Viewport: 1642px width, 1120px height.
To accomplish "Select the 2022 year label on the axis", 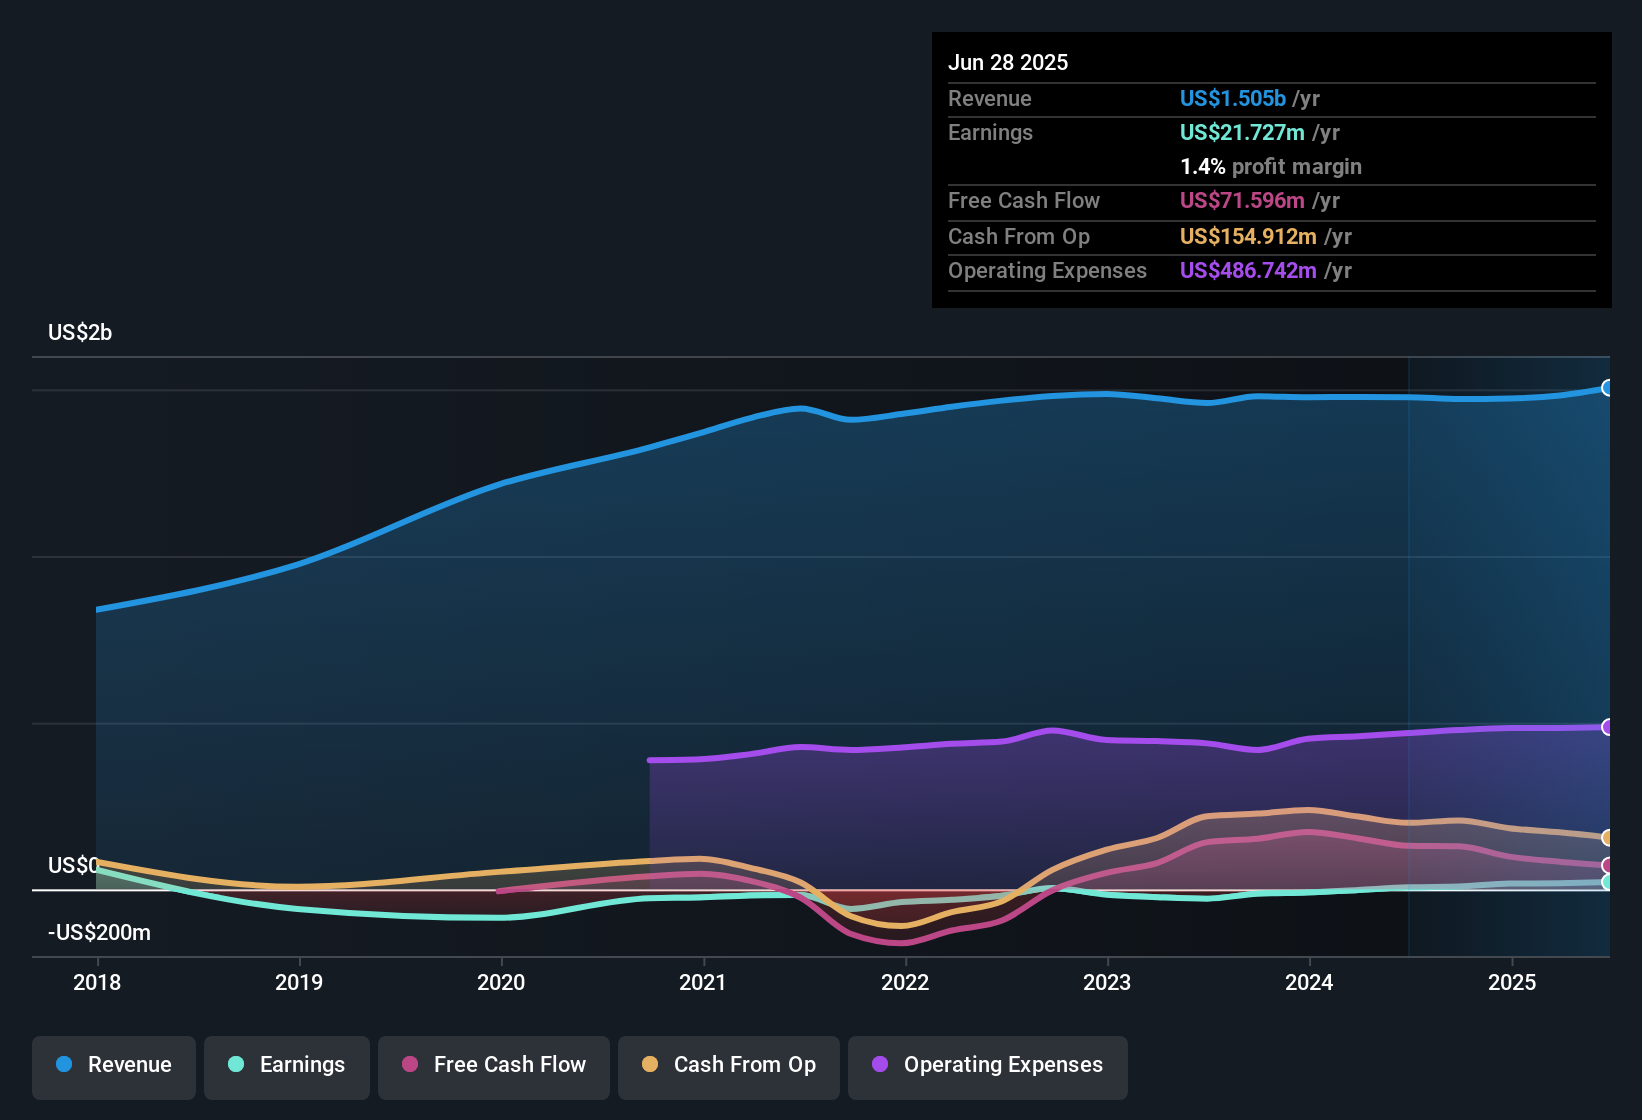I will point(904,983).
